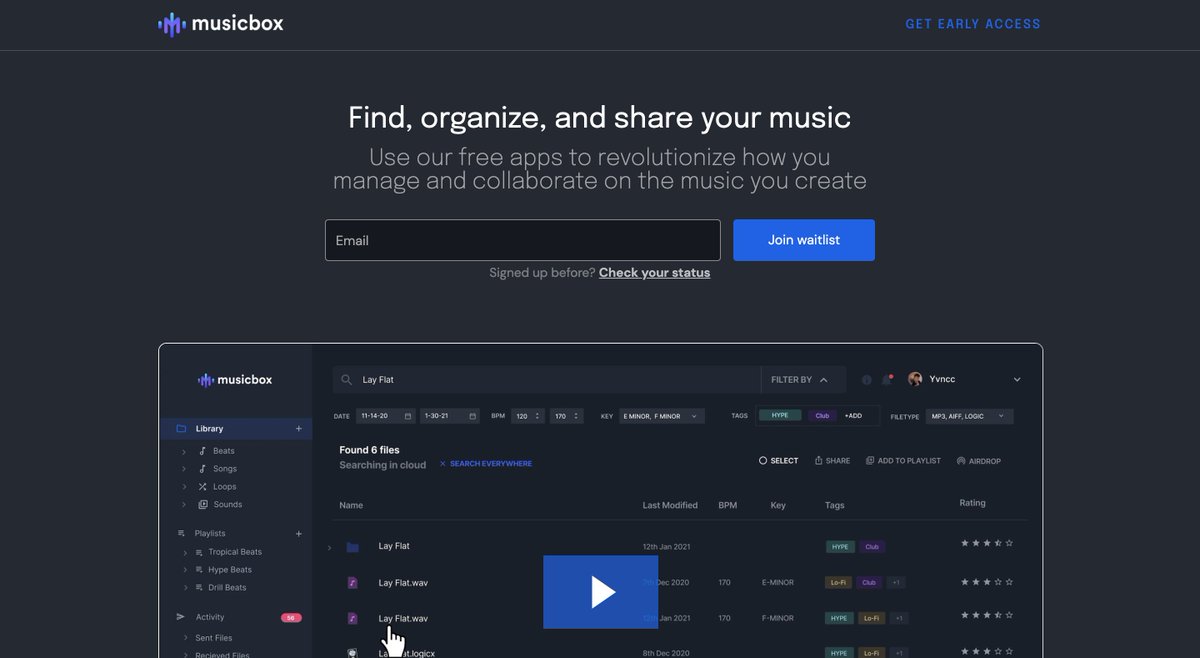Expand the Lay Flat folder row chevron

[x=330, y=548]
